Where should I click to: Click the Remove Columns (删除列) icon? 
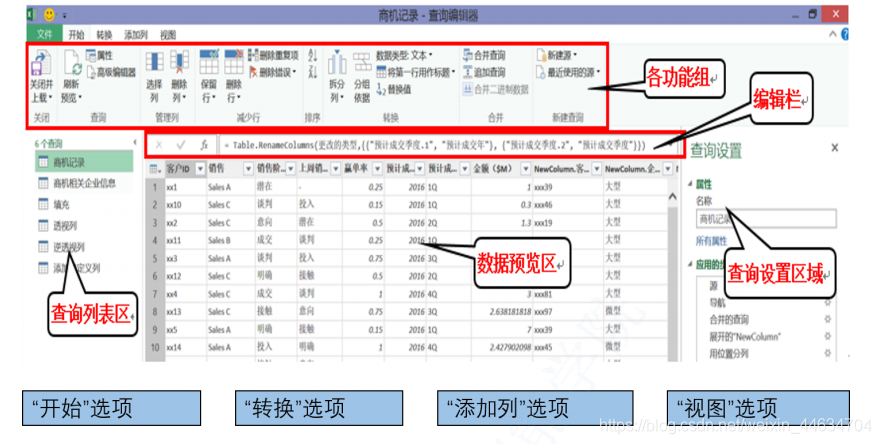[x=179, y=62]
